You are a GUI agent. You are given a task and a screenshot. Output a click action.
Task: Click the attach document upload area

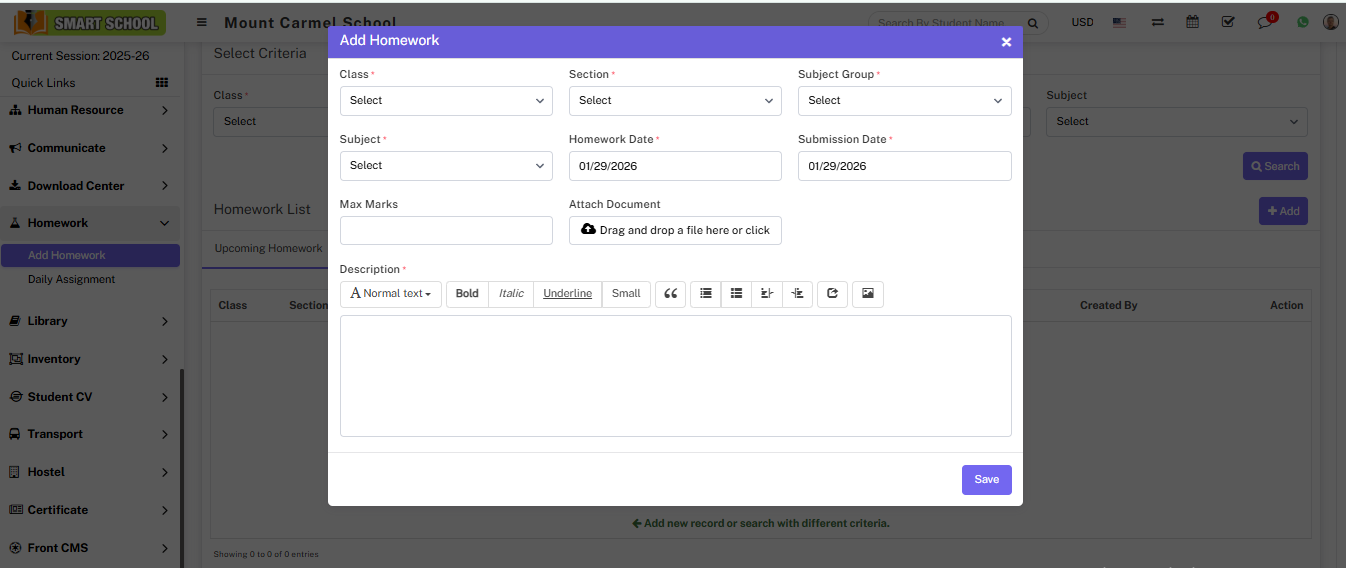tap(675, 231)
